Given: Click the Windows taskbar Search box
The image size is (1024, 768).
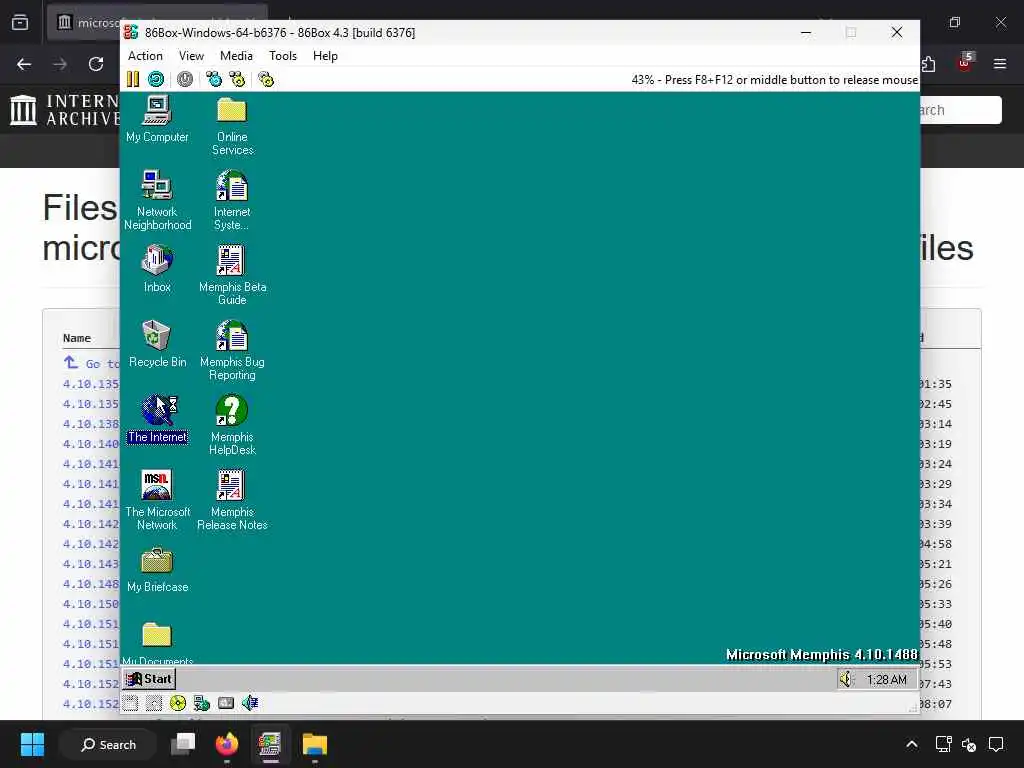Looking at the screenshot, I should [108, 744].
